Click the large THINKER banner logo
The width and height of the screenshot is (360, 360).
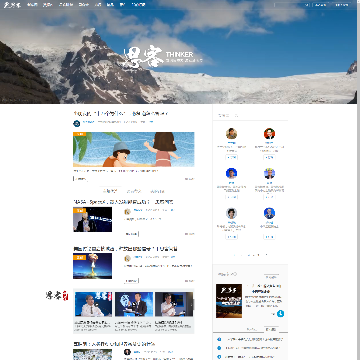[x=163, y=57]
